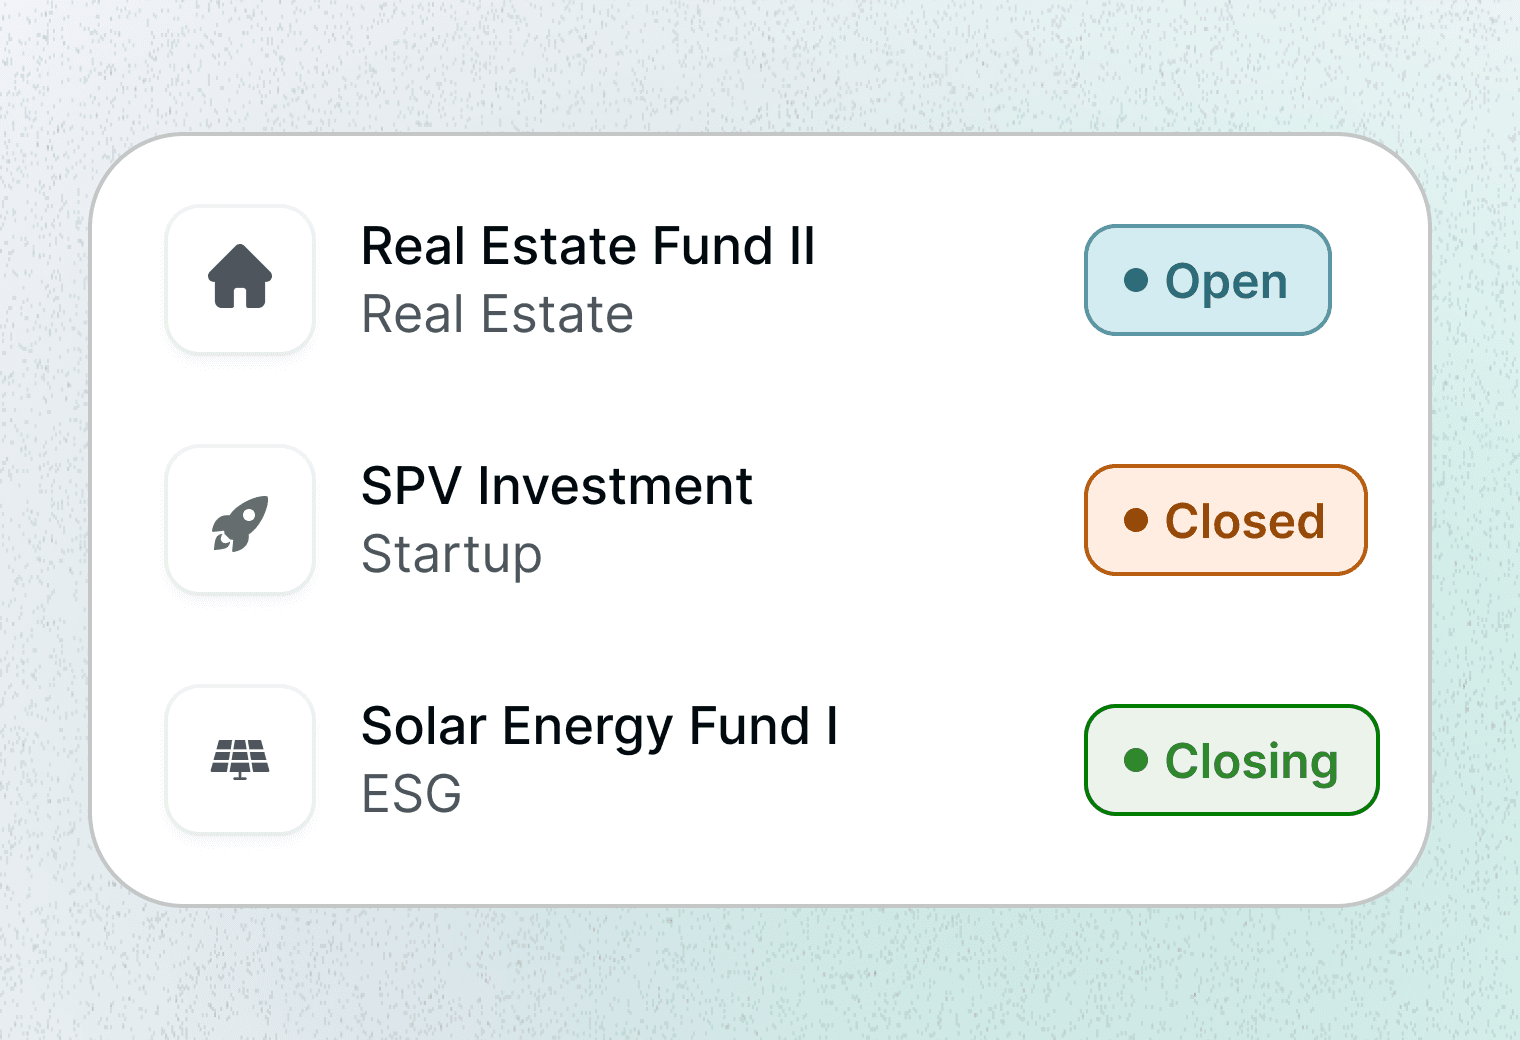Click the teal dot inside Open badge
The image size is (1520, 1040).
click(1136, 280)
